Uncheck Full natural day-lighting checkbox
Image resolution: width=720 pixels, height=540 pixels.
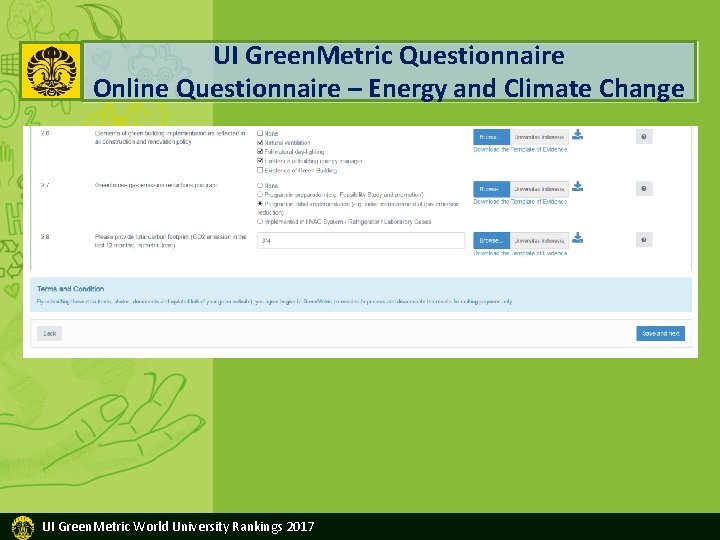[x=260, y=151]
